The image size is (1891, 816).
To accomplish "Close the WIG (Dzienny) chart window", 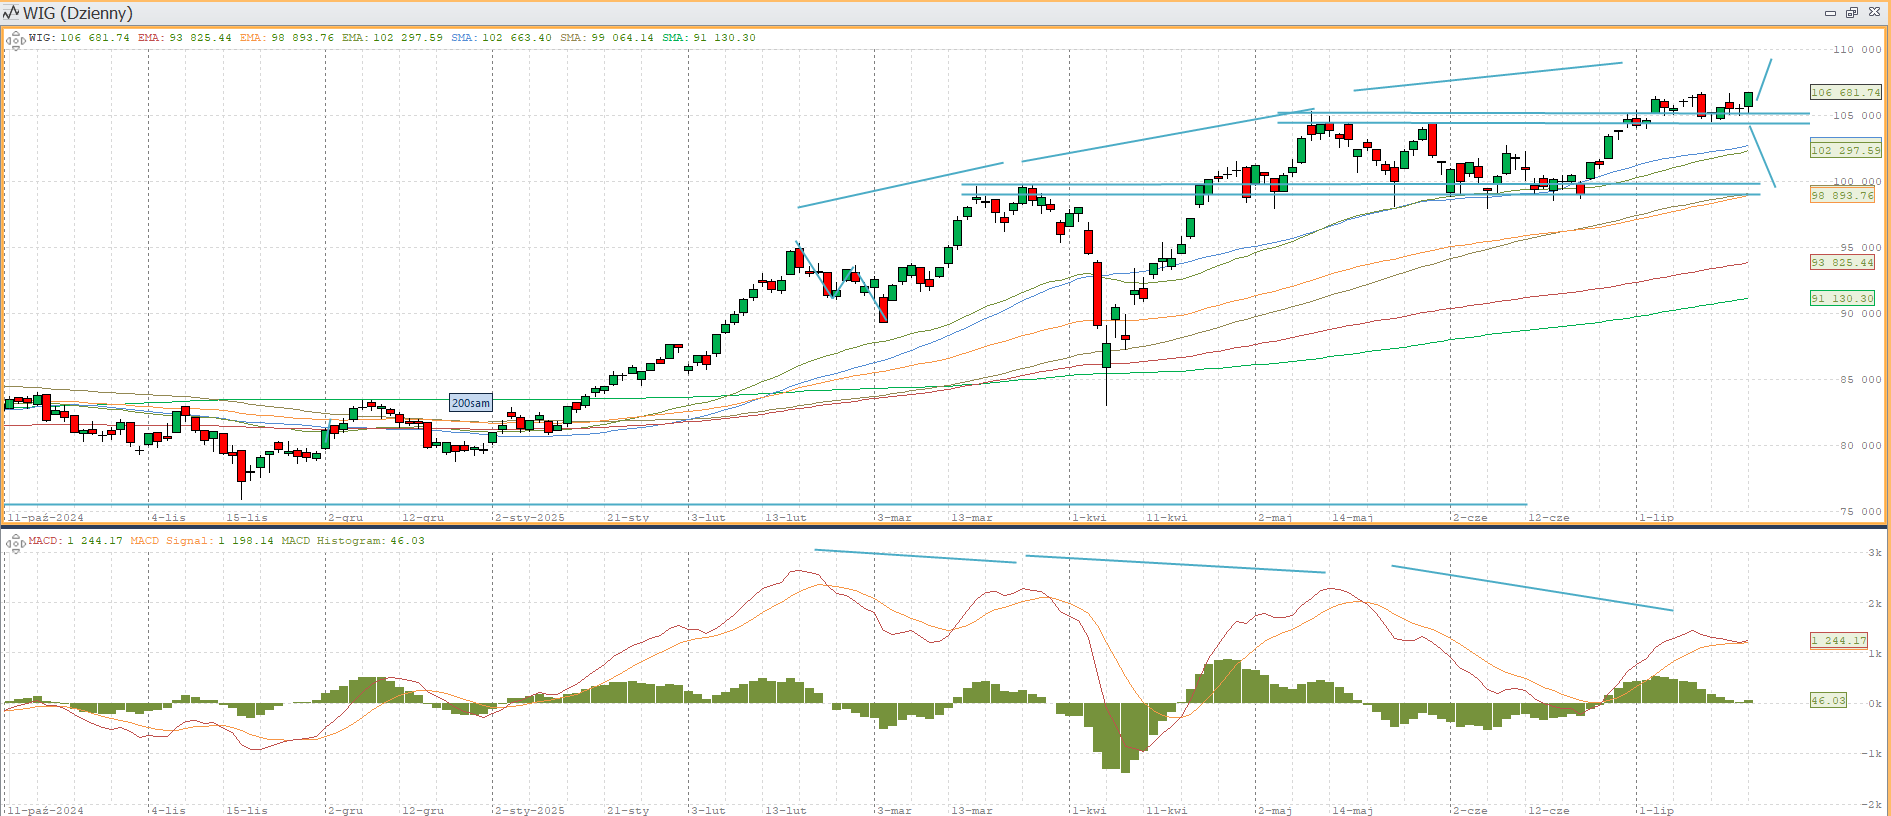I will tap(1874, 13).
